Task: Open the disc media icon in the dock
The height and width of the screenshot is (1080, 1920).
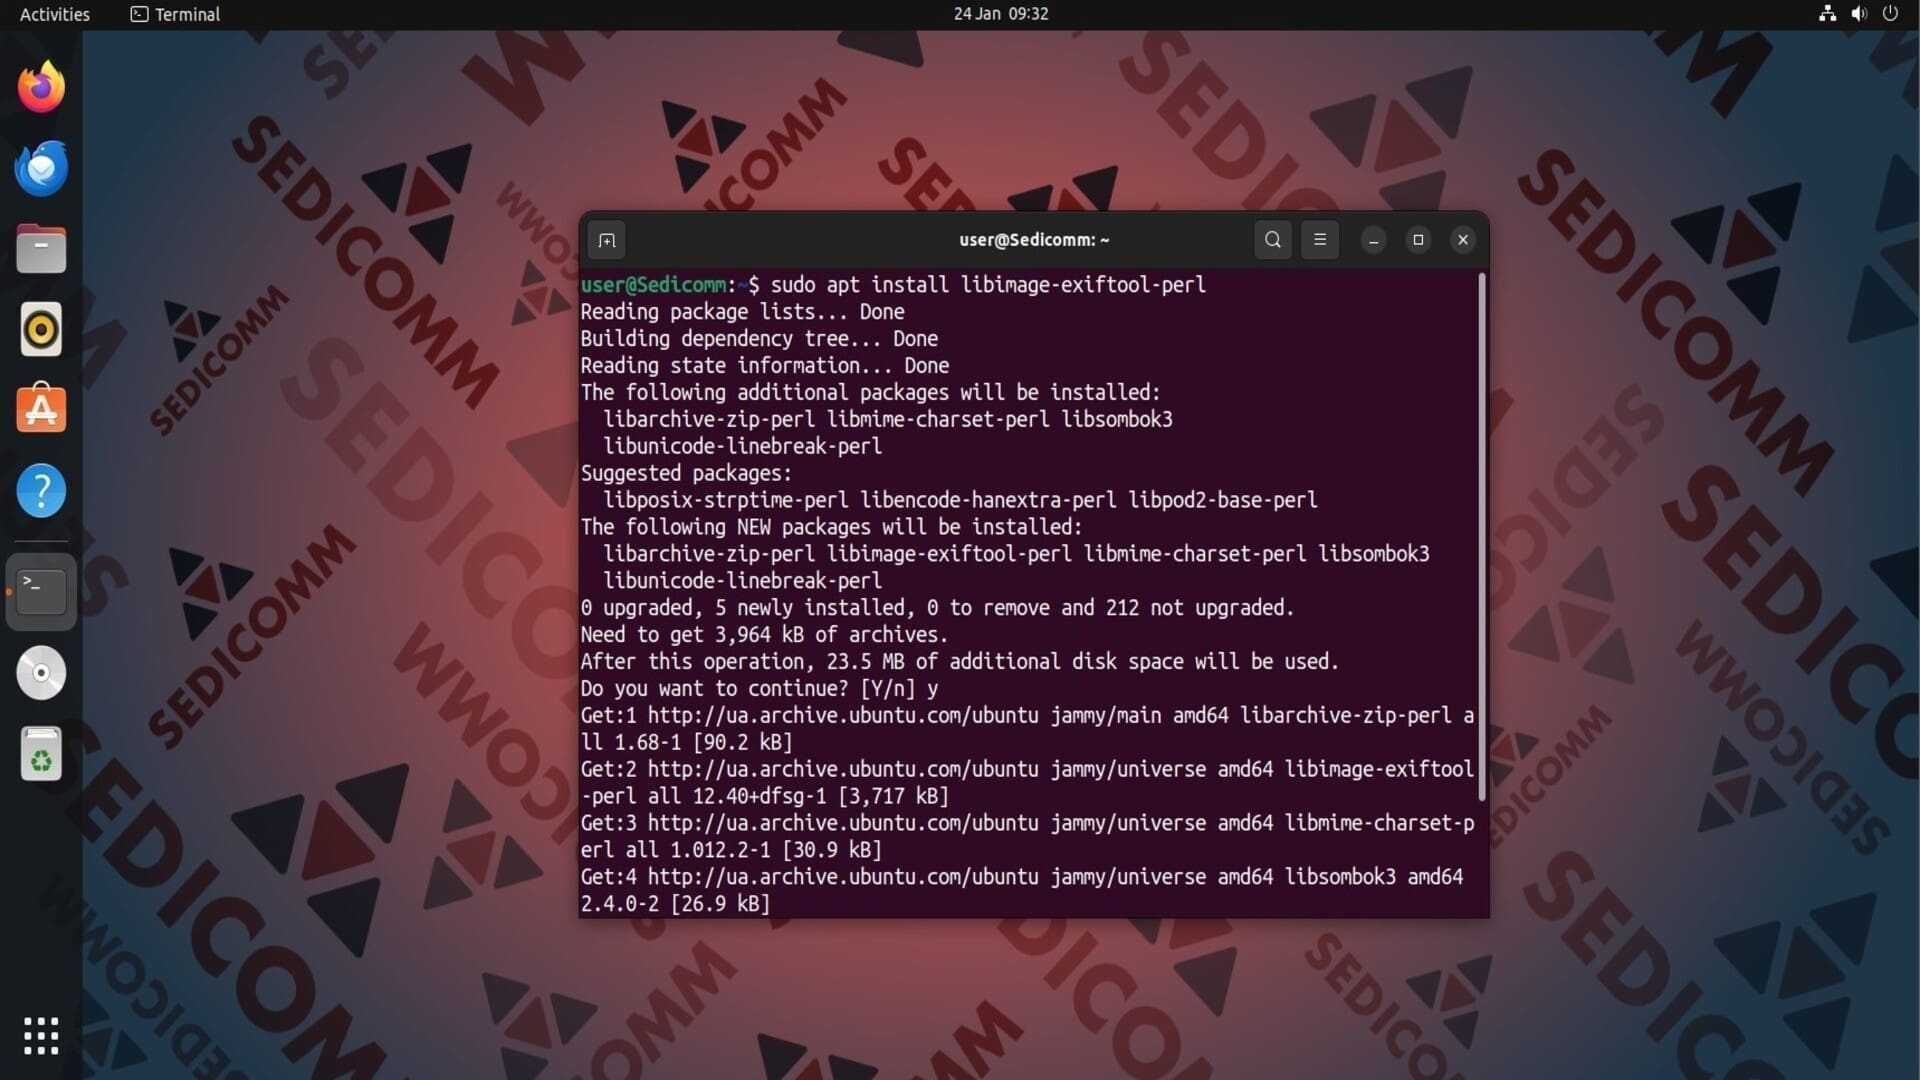Action: [41, 673]
